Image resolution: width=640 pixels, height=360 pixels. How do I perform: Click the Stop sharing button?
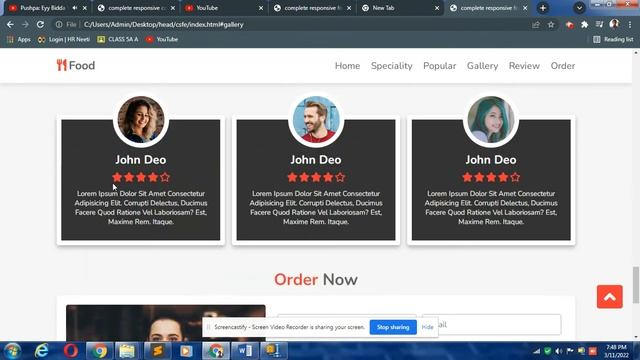tap(393, 327)
